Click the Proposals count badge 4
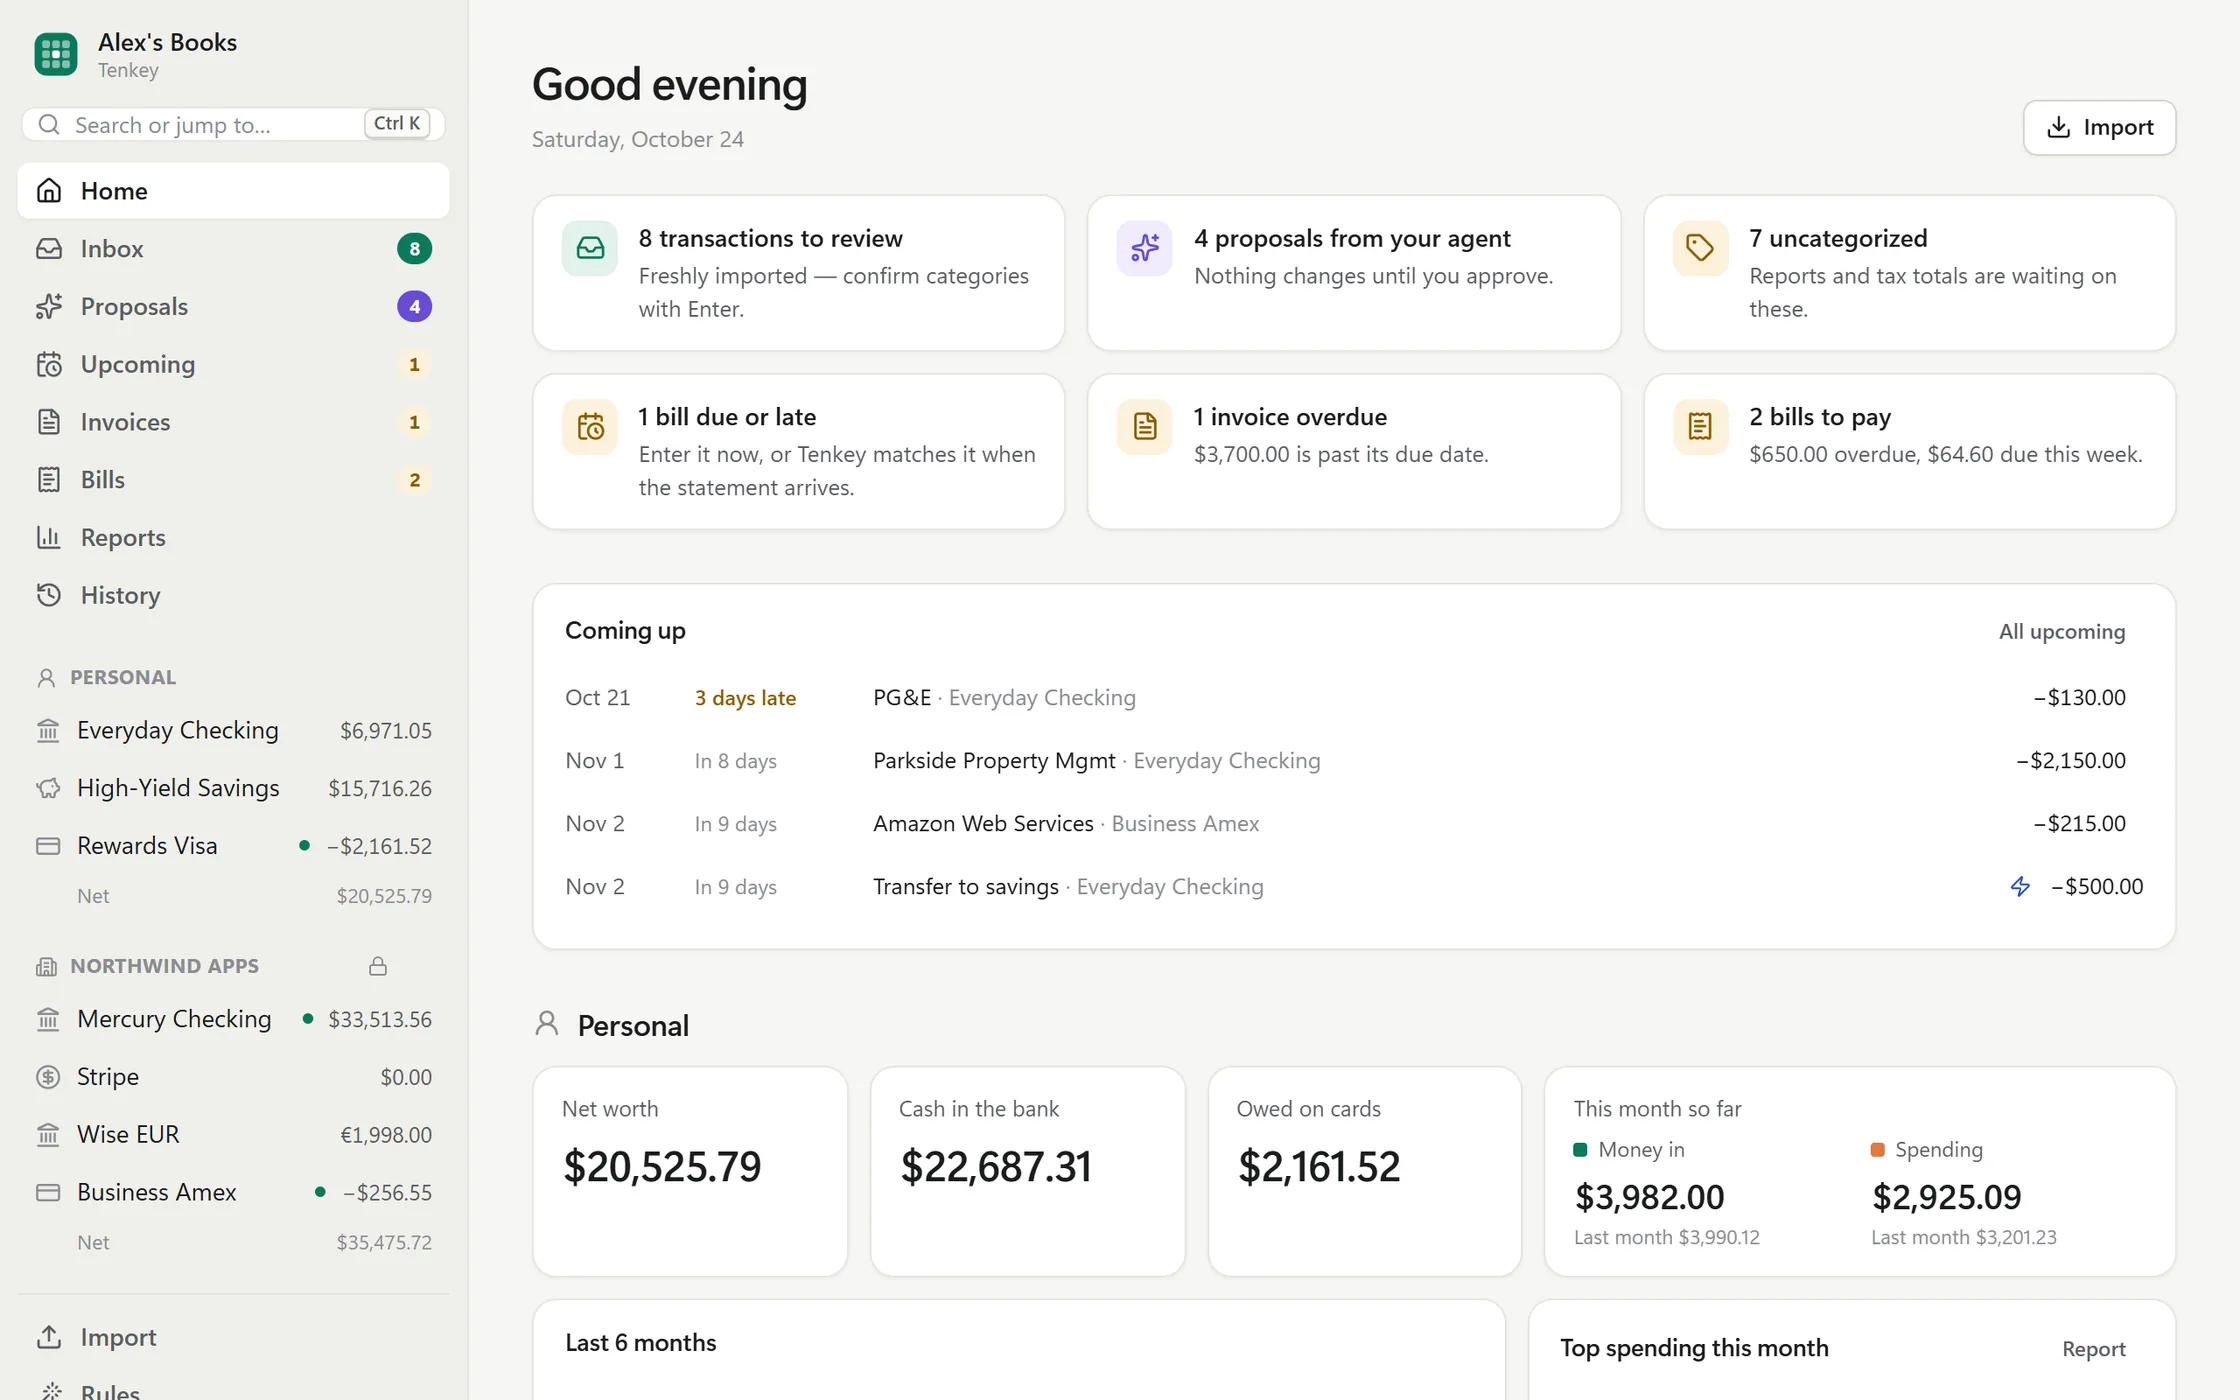The image size is (2240, 1400). click(x=414, y=306)
